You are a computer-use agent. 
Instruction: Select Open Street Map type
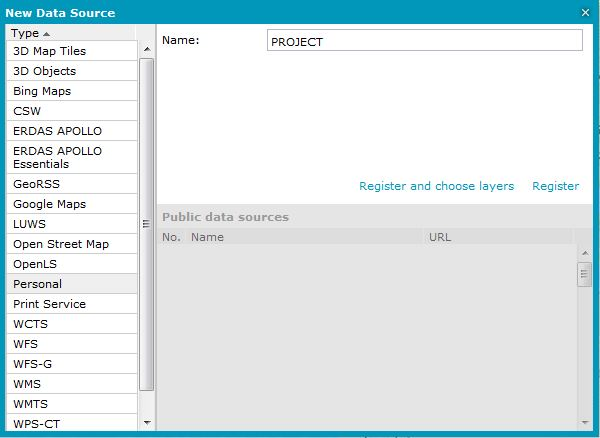[x=72, y=244]
